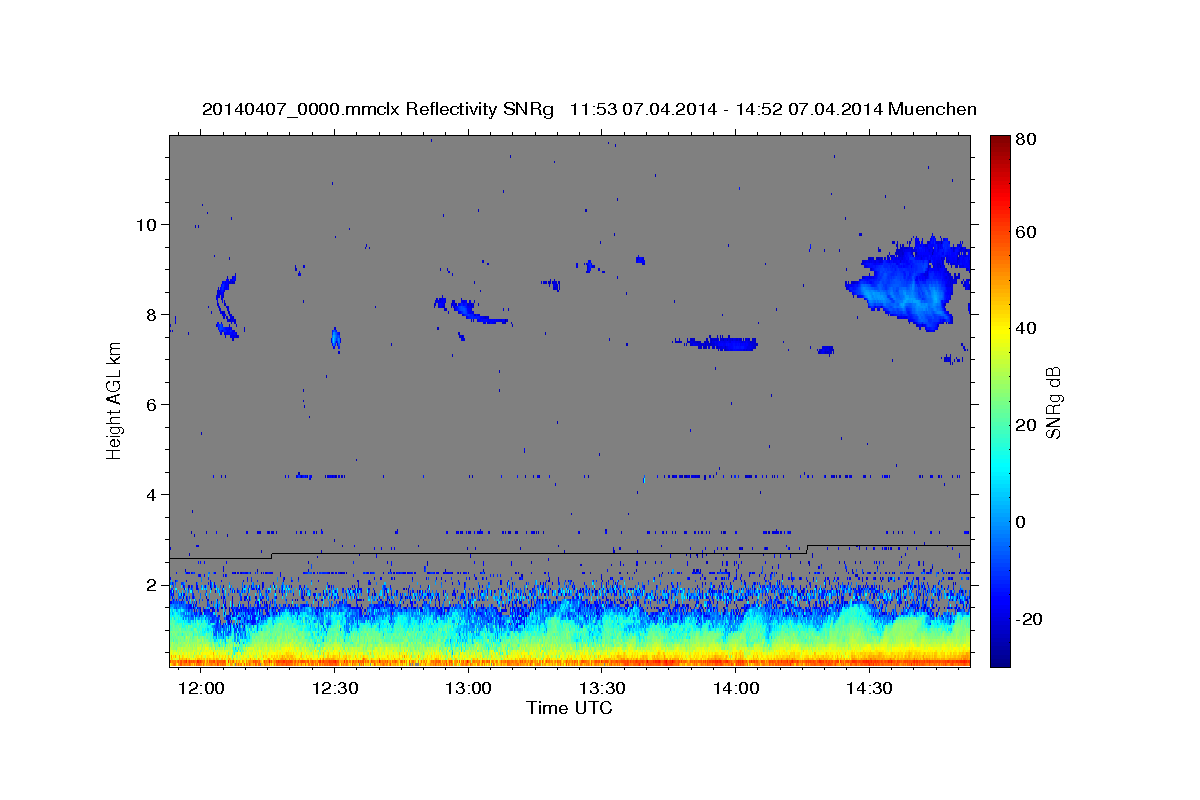Click the 12:30 time tick label
Viewport: 1200px width, 800px height.
(336, 688)
